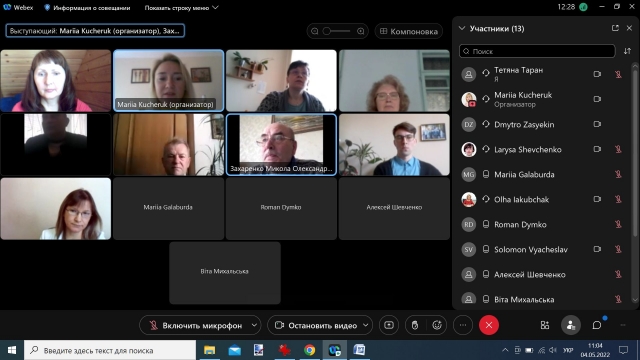
Task: Select Mariia Kucheruk (организатор) video tile
Action: (x=169, y=80)
